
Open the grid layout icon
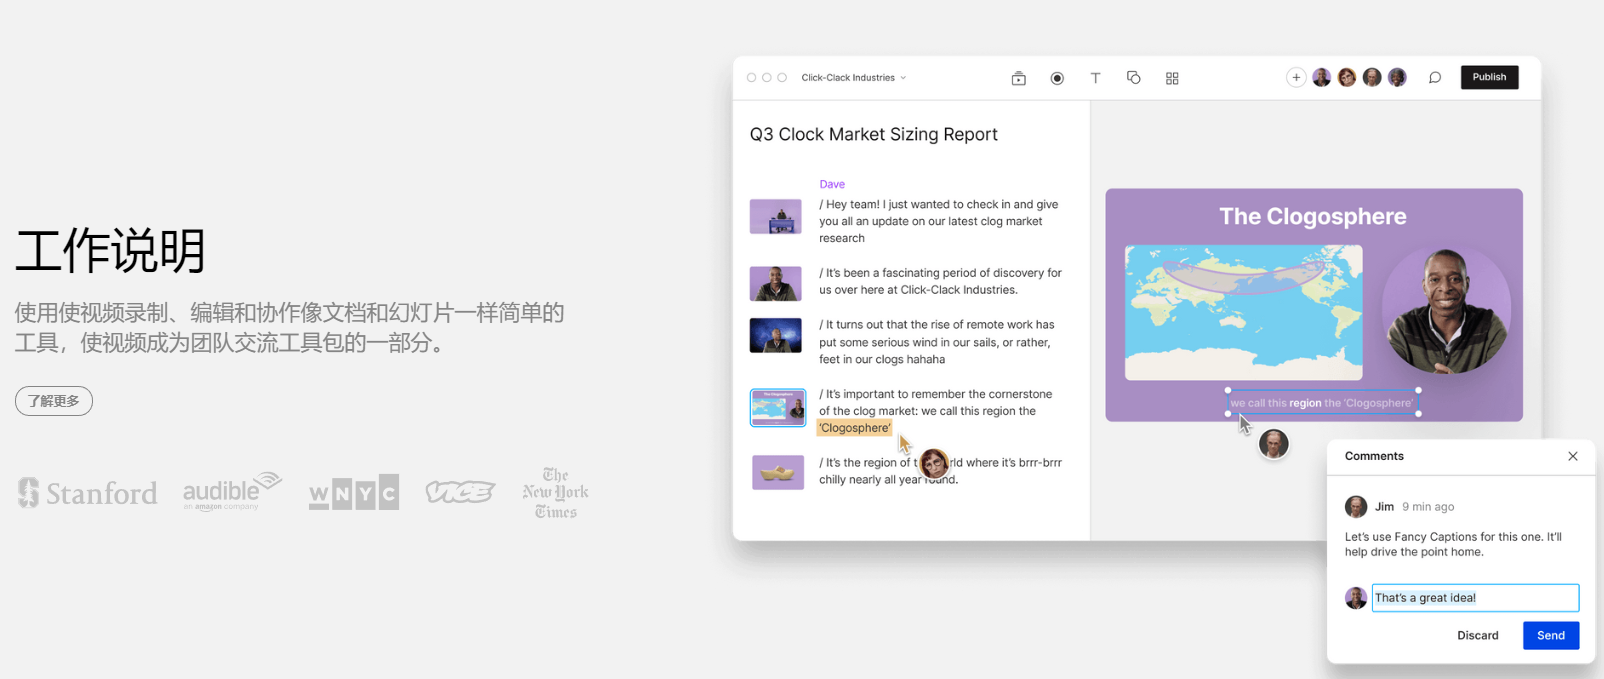click(x=1172, y=78)
